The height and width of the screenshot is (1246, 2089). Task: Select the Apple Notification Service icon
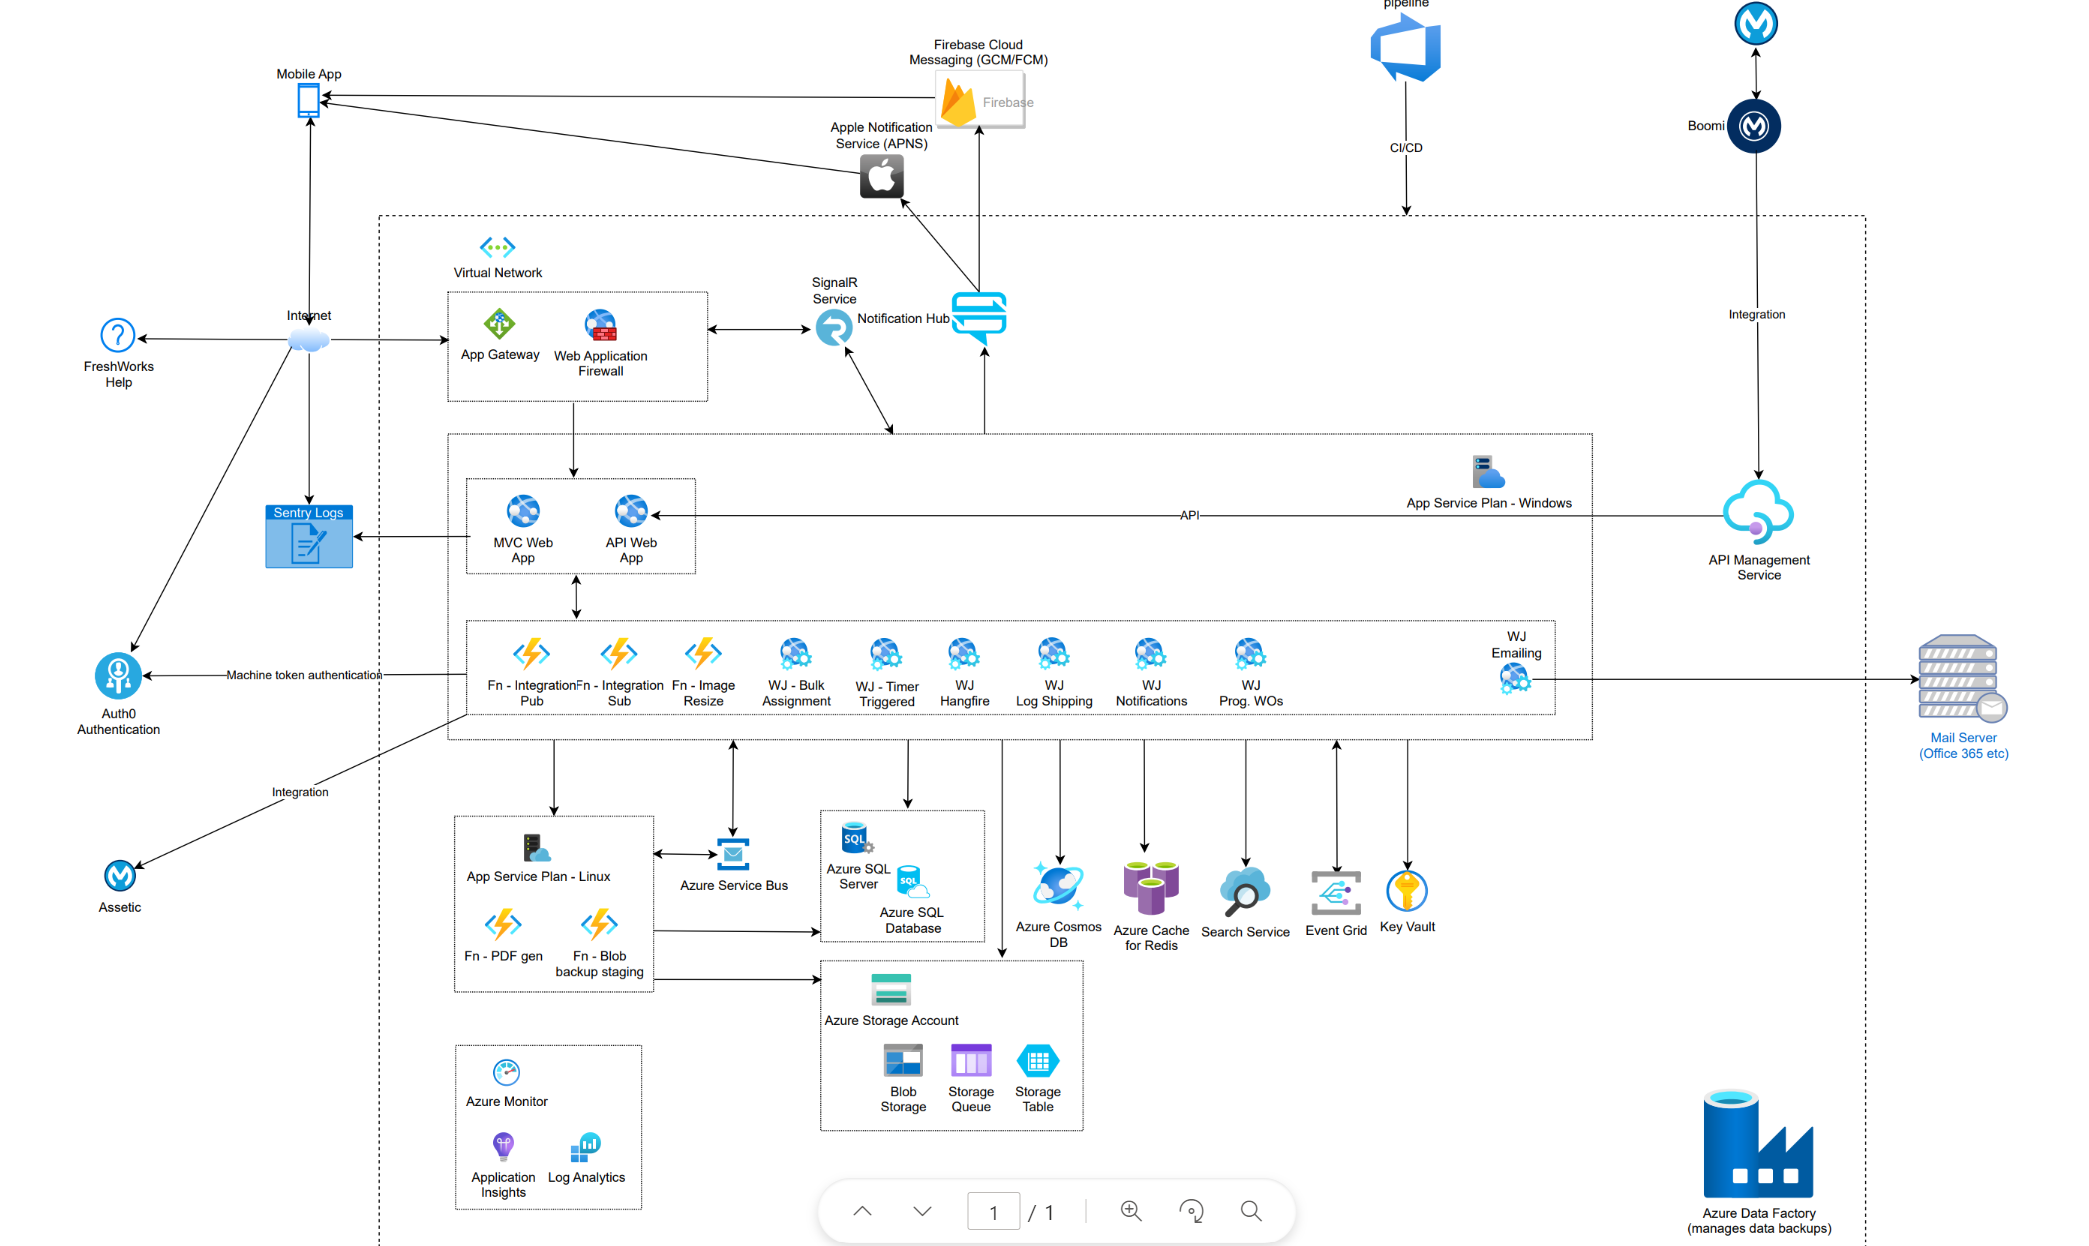click(881, 178)
